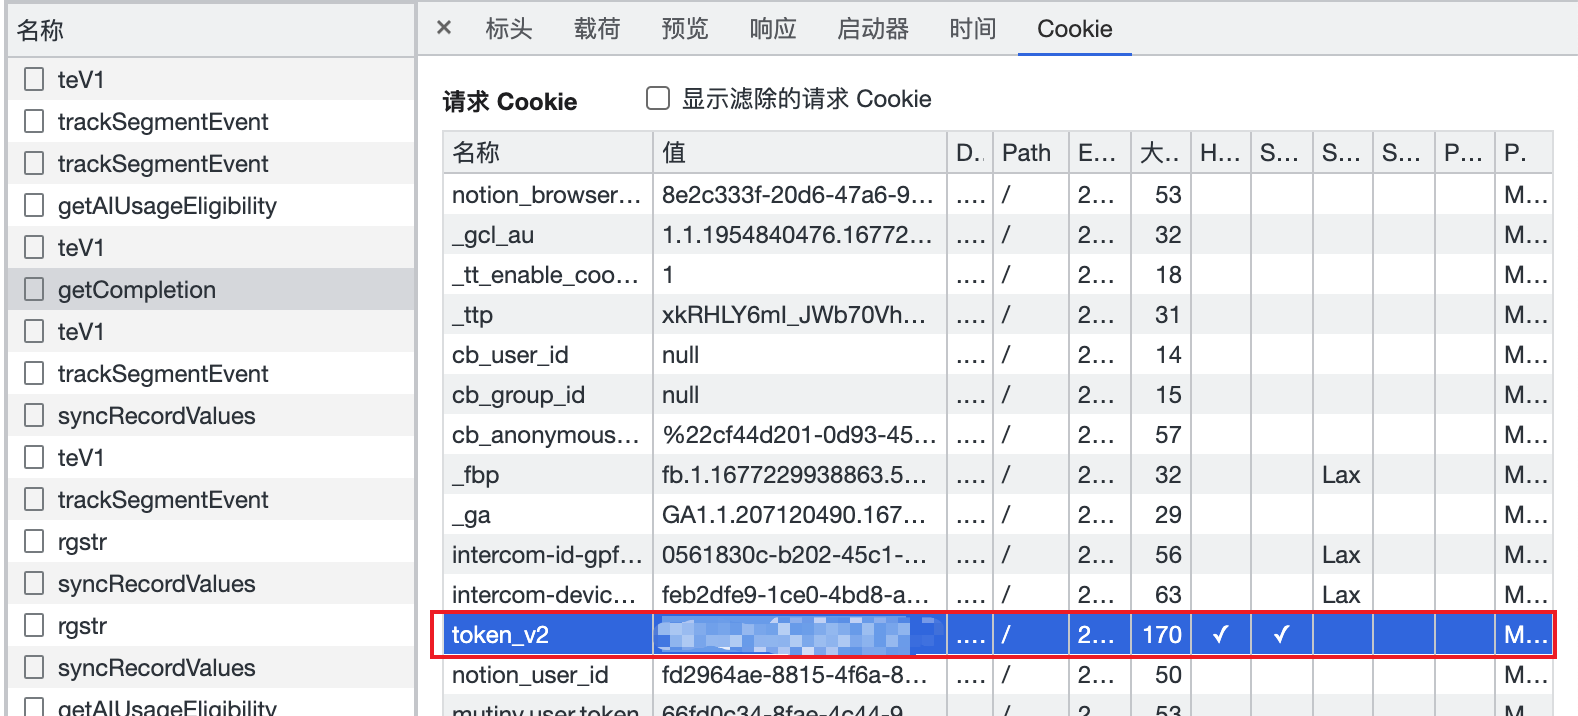
Task: Select the _fbp cookie name
Action: (x=475, y=475)
